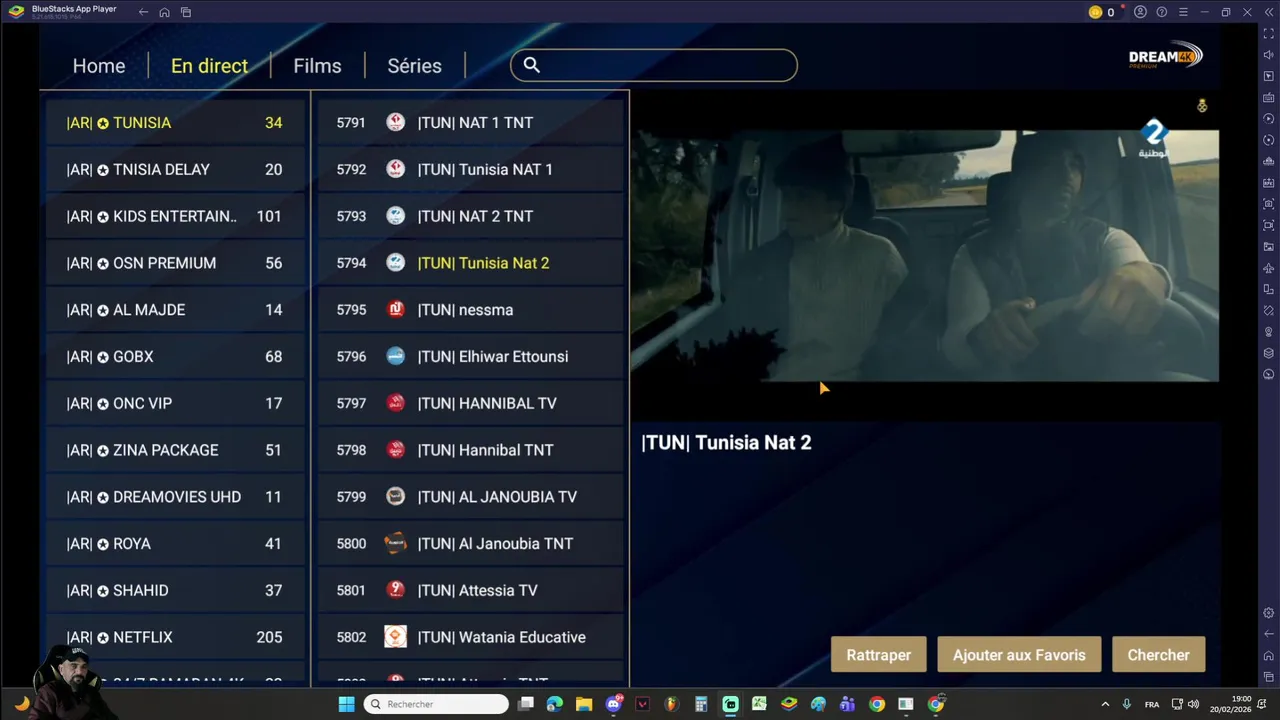Click the DREAM 4K Premium logo
This screenshot has height=720, width=1280.
(1166, 57)
